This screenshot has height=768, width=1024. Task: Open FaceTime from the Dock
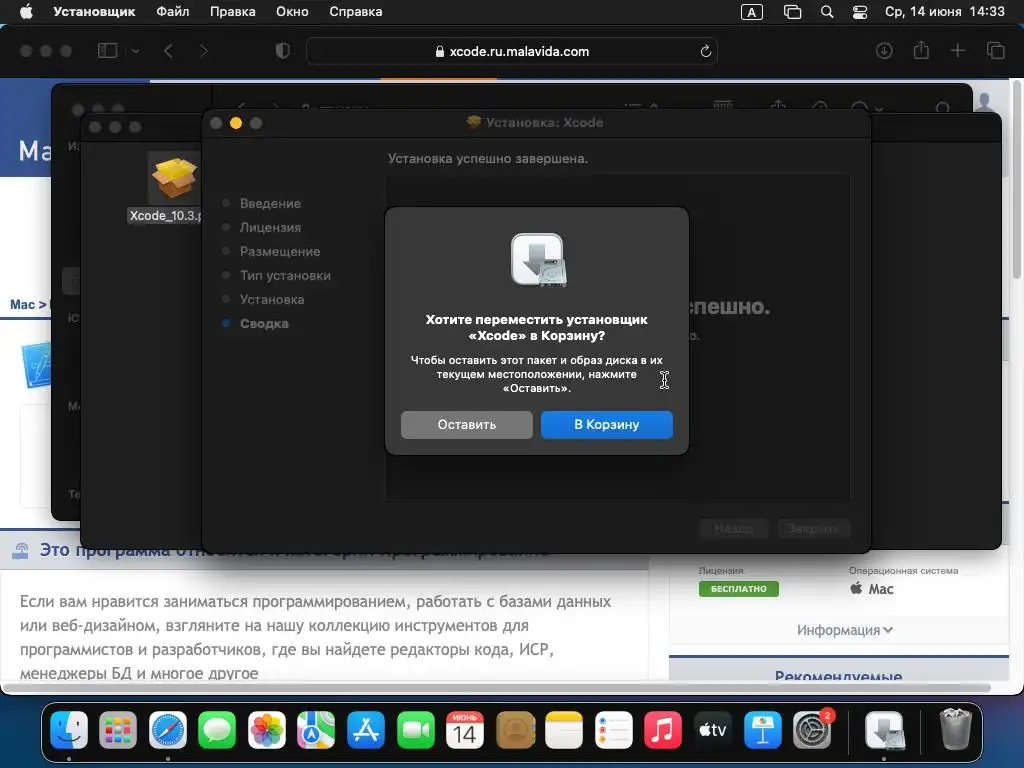coord(415,730)
